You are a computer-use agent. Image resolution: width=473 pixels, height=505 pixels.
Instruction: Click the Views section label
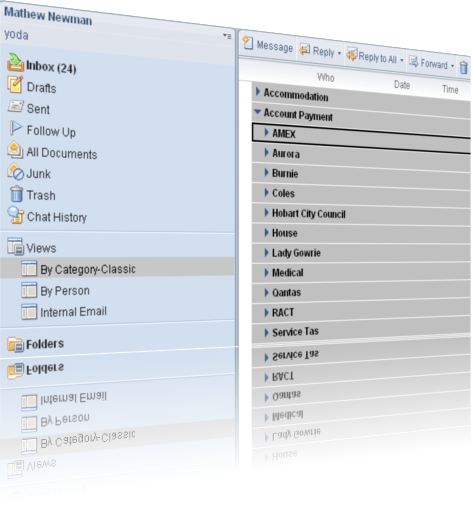pos(41,248)
